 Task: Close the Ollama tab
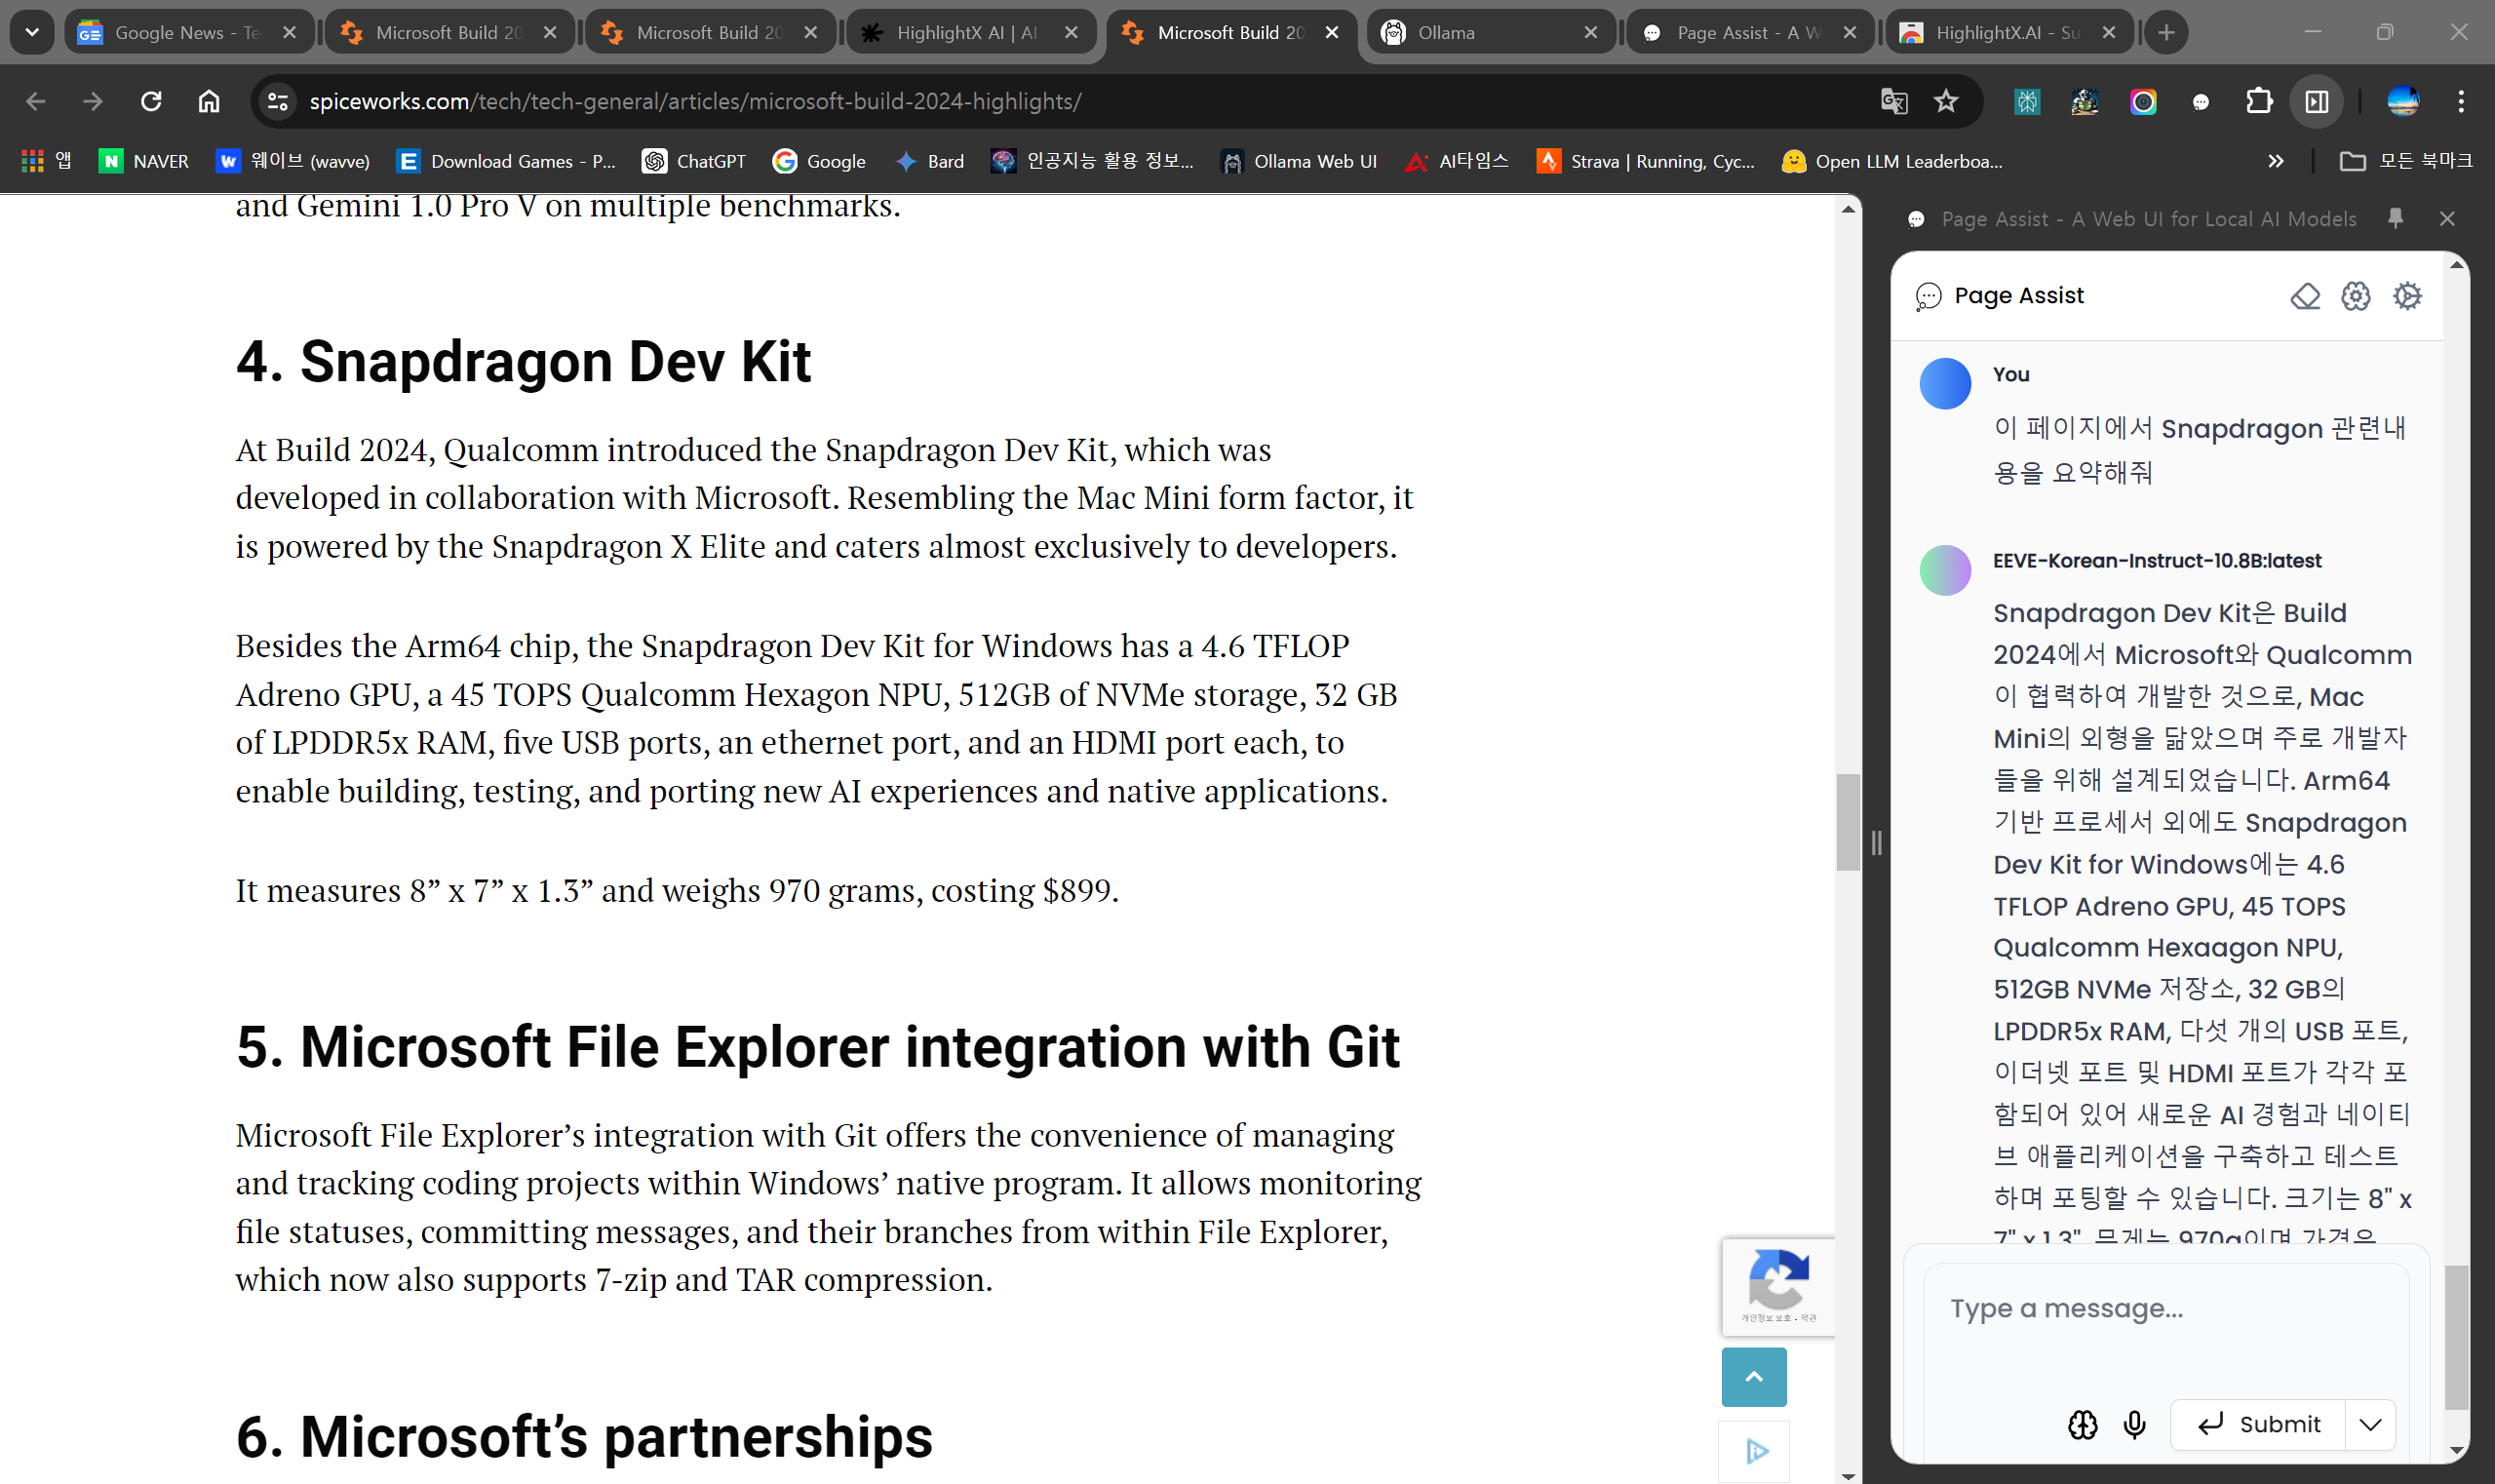tap(1590, 32)
